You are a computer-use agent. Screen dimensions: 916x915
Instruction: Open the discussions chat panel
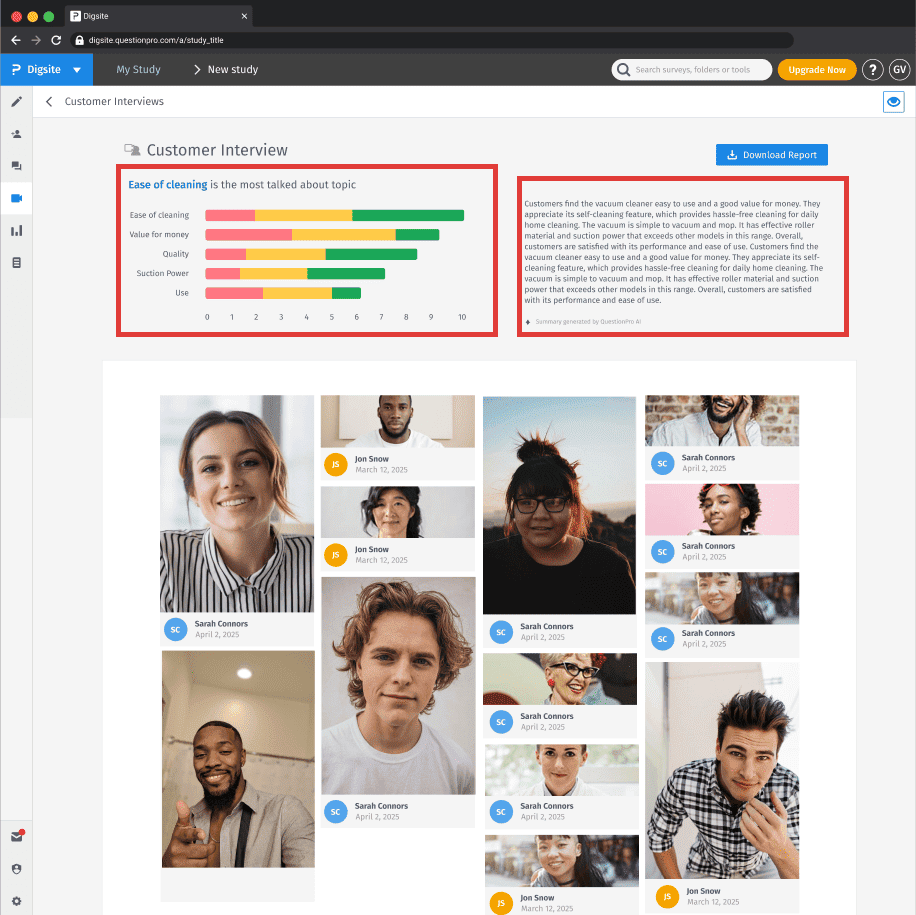pos(15,166)
